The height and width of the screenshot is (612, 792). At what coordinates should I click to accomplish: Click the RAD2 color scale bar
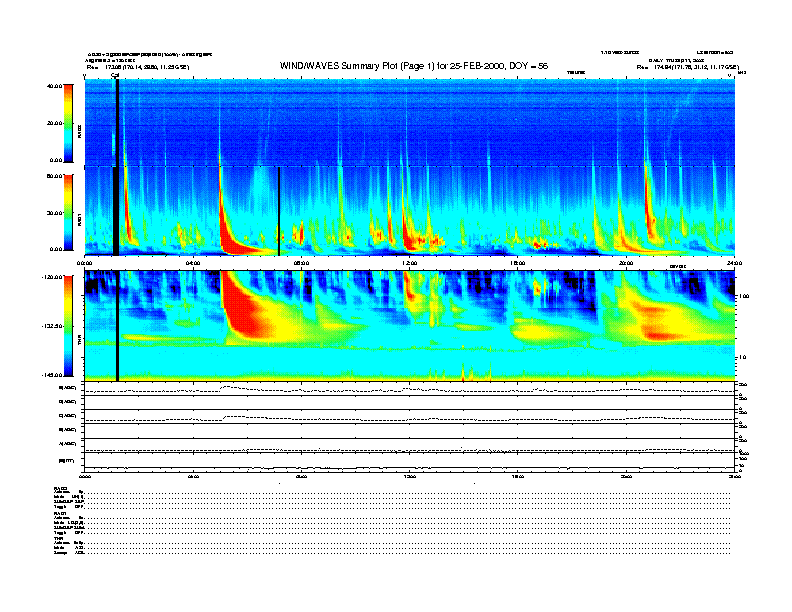(68, 123)
